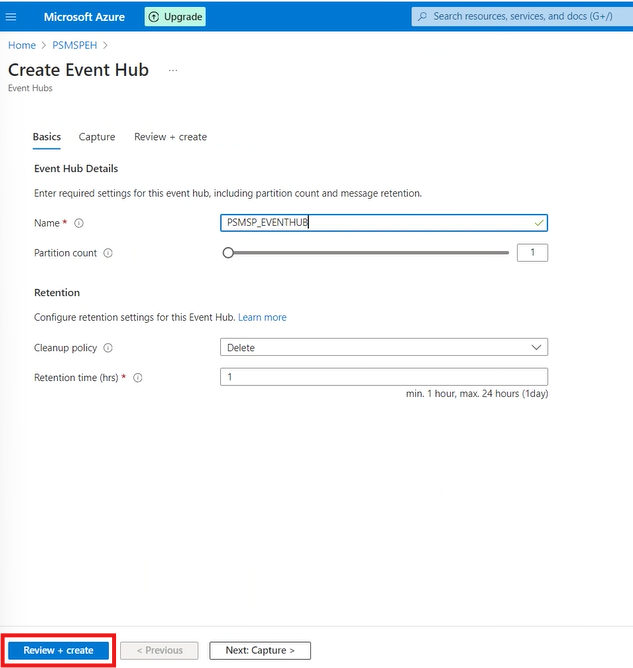Expand the Cleanup policy dropdown

(383, 348)
